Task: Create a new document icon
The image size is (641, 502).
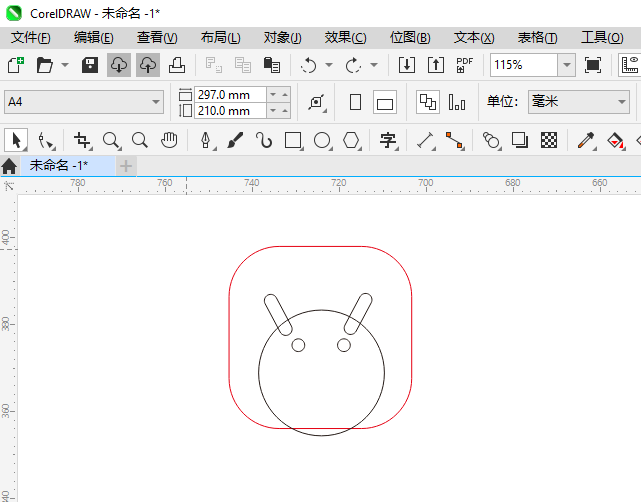Action: click(x=16, y=65)
